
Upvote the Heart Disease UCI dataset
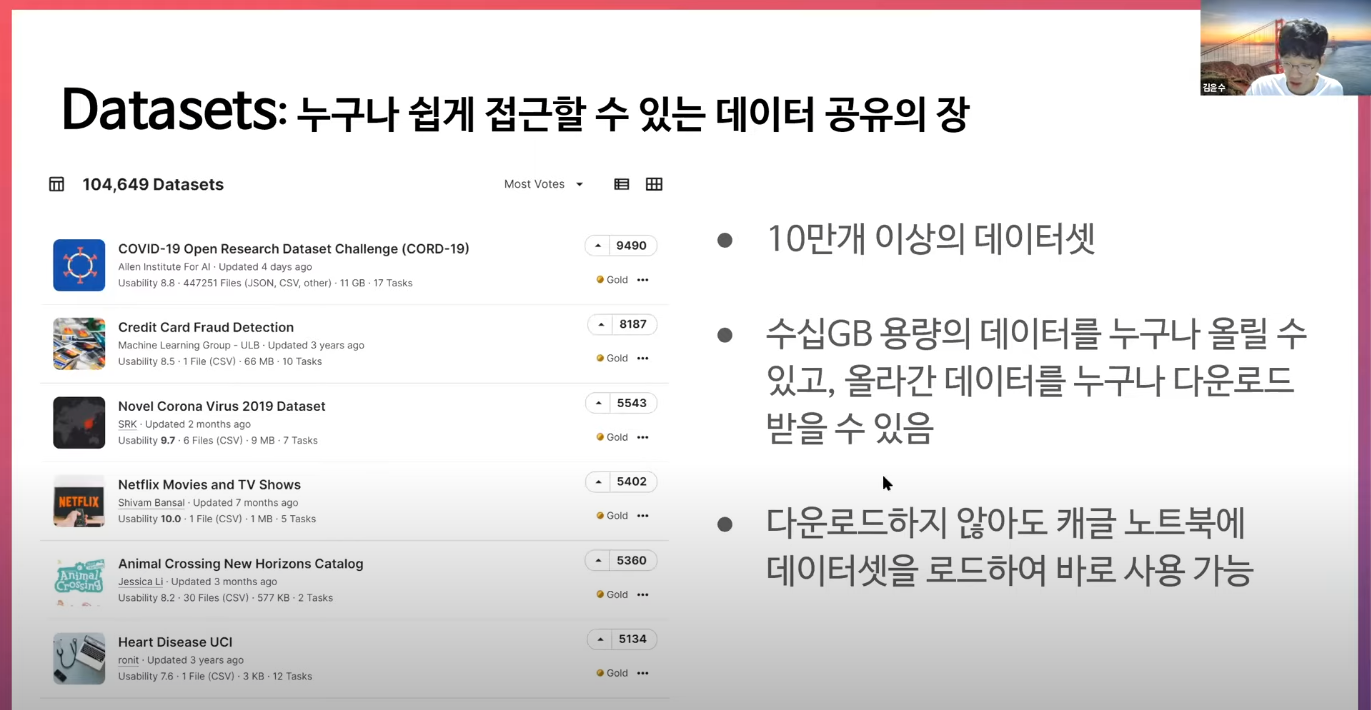pyautogui.click(x=600, y=639)
